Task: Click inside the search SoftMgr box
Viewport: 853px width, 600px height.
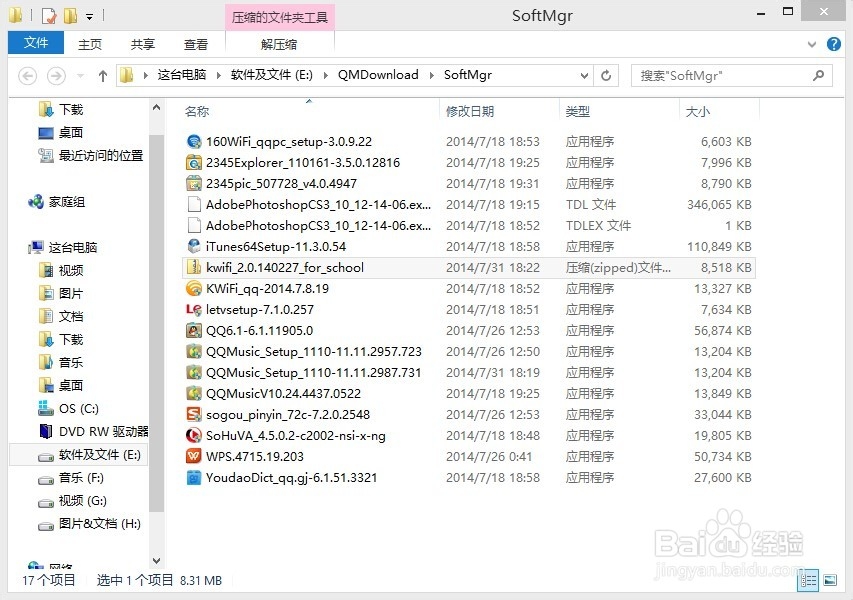Action: pos(730,75)
